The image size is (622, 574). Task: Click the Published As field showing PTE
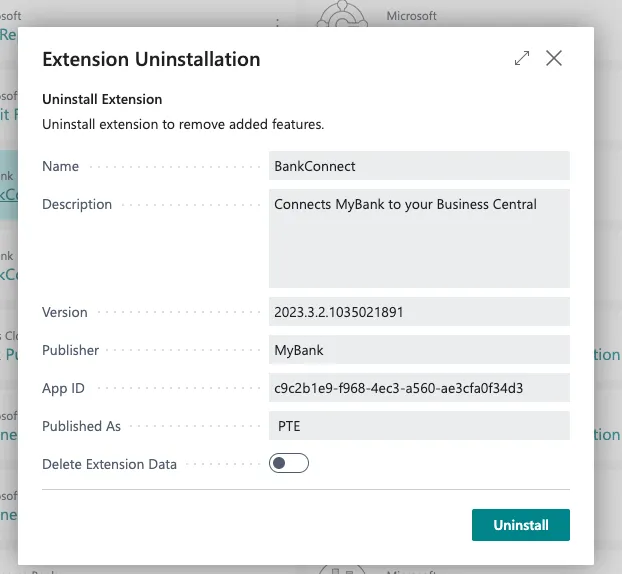pos(419,426)
